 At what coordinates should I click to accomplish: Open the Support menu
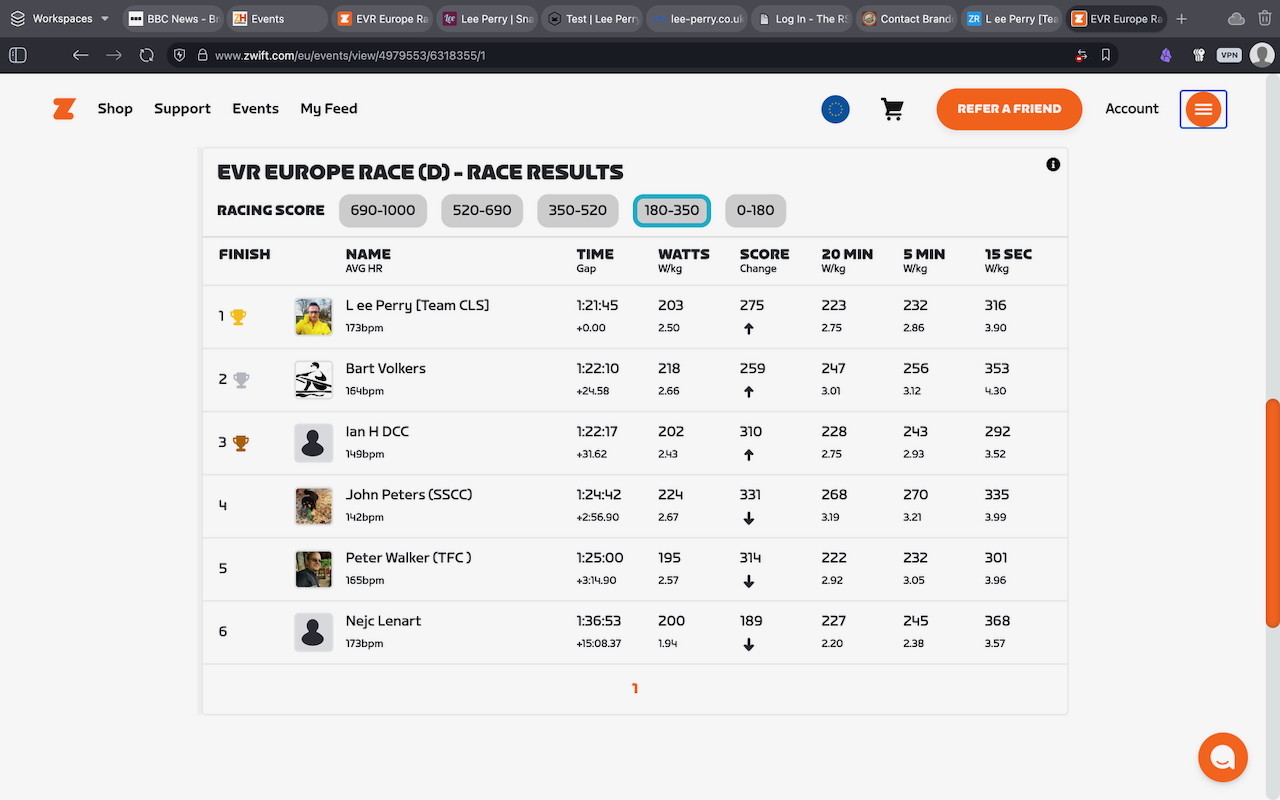182,109
